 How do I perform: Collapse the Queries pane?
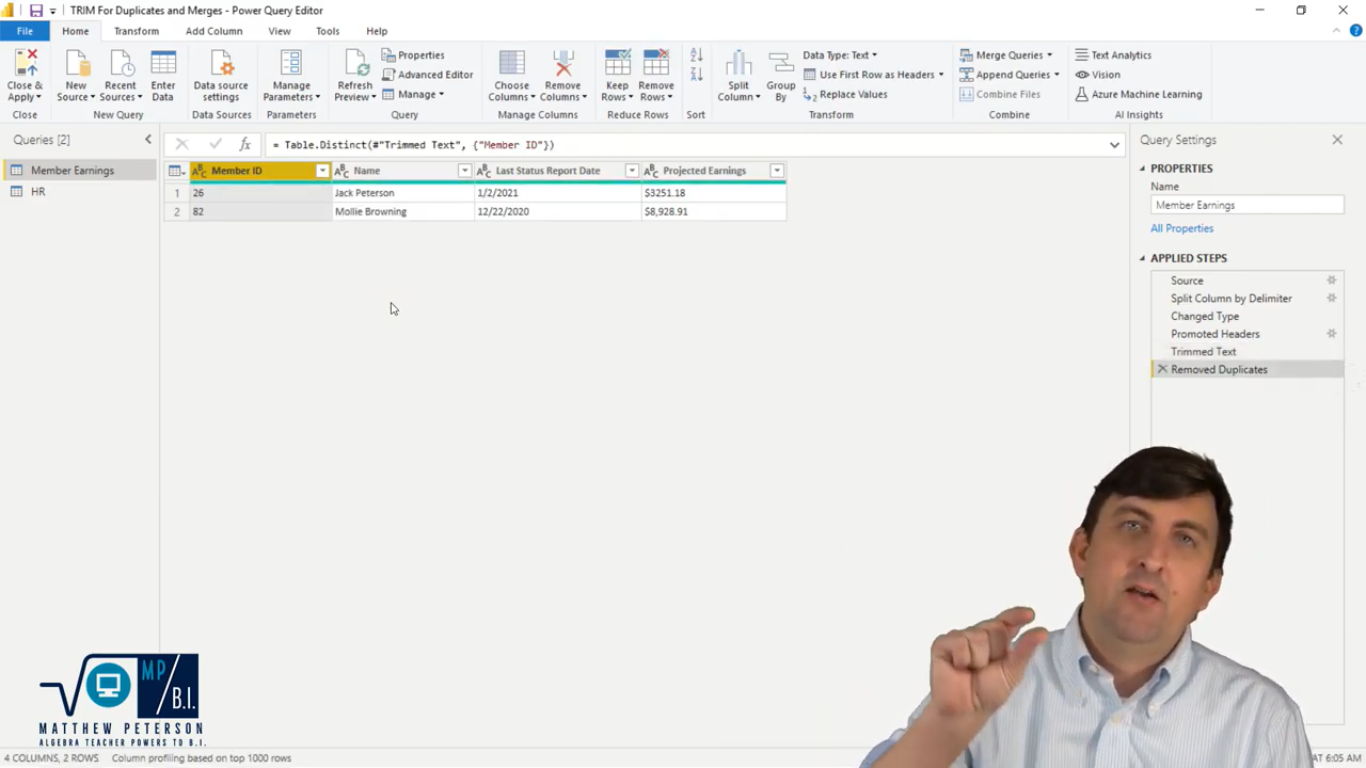tap(148, 140)
